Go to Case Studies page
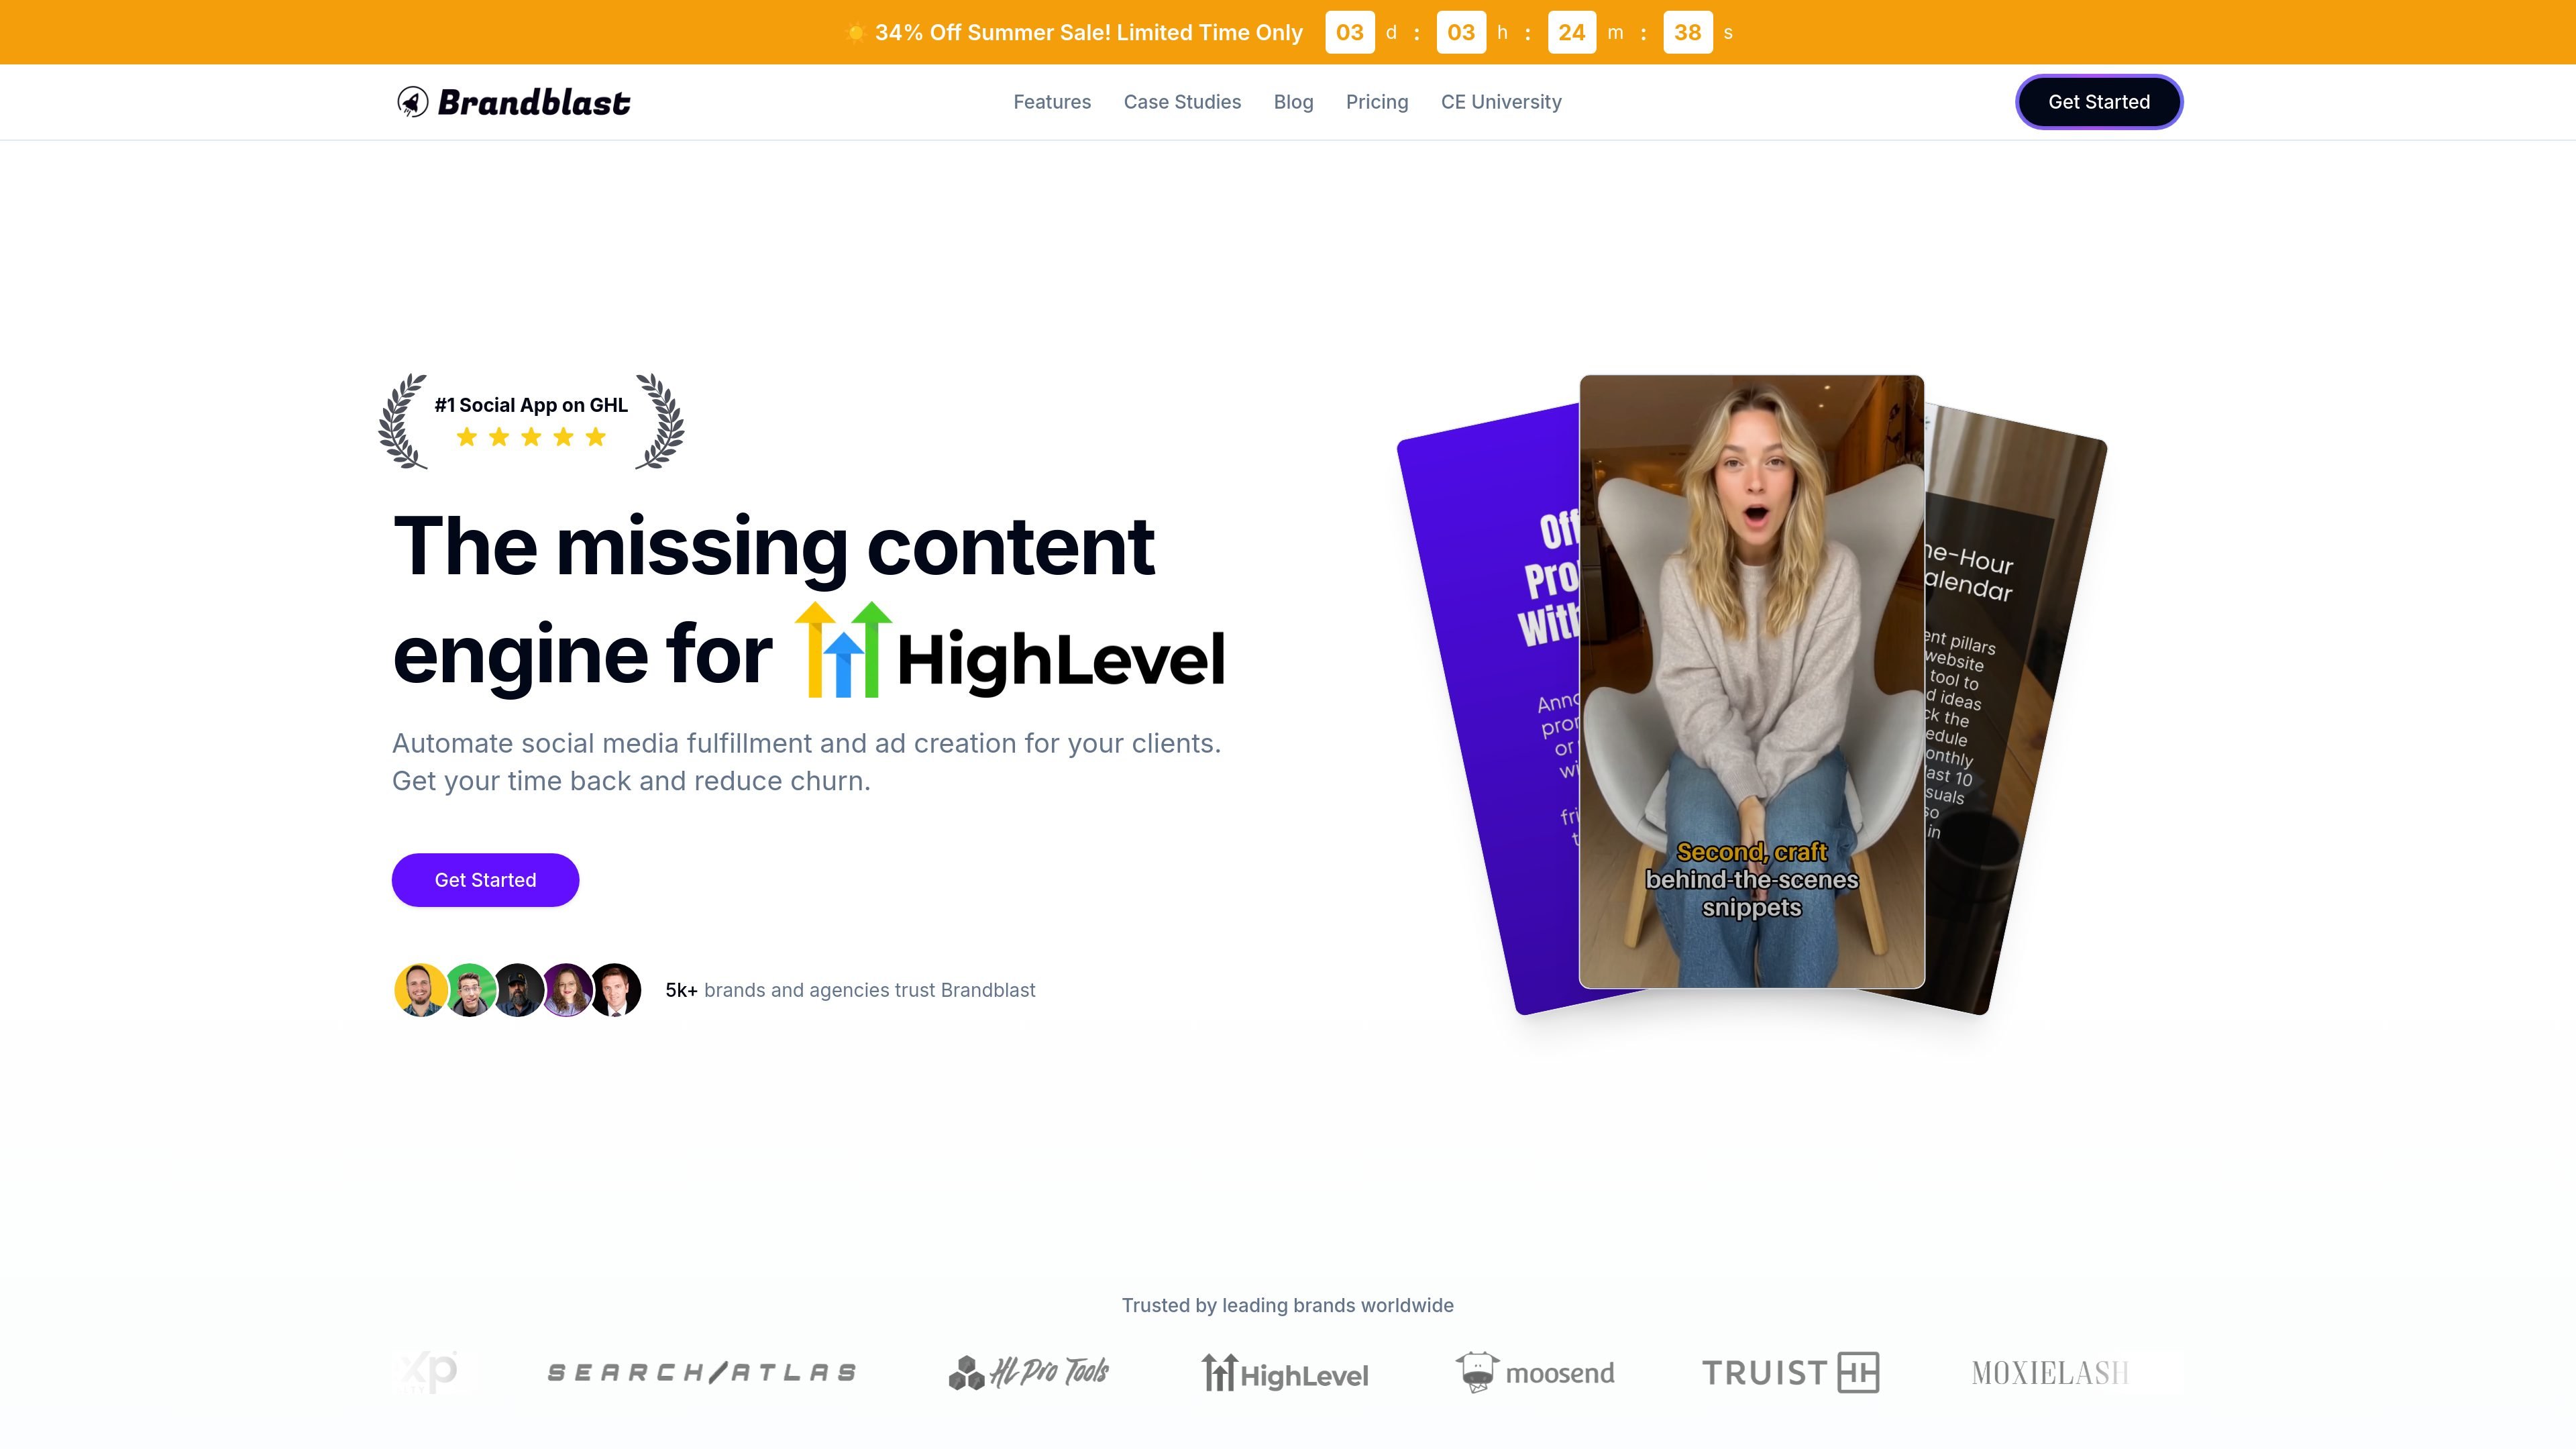Image resolution: width=2576 pixels, height=1449 pixels. click(x=1182, y=102)
